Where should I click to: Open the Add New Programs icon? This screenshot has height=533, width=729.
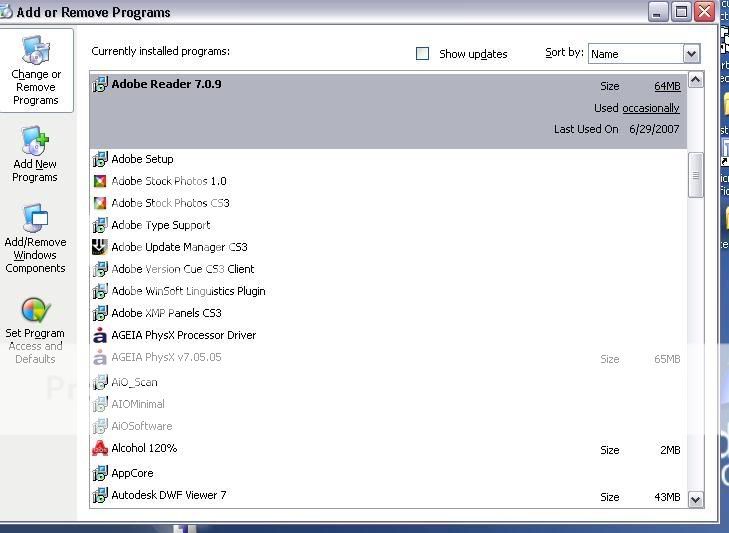35,140
